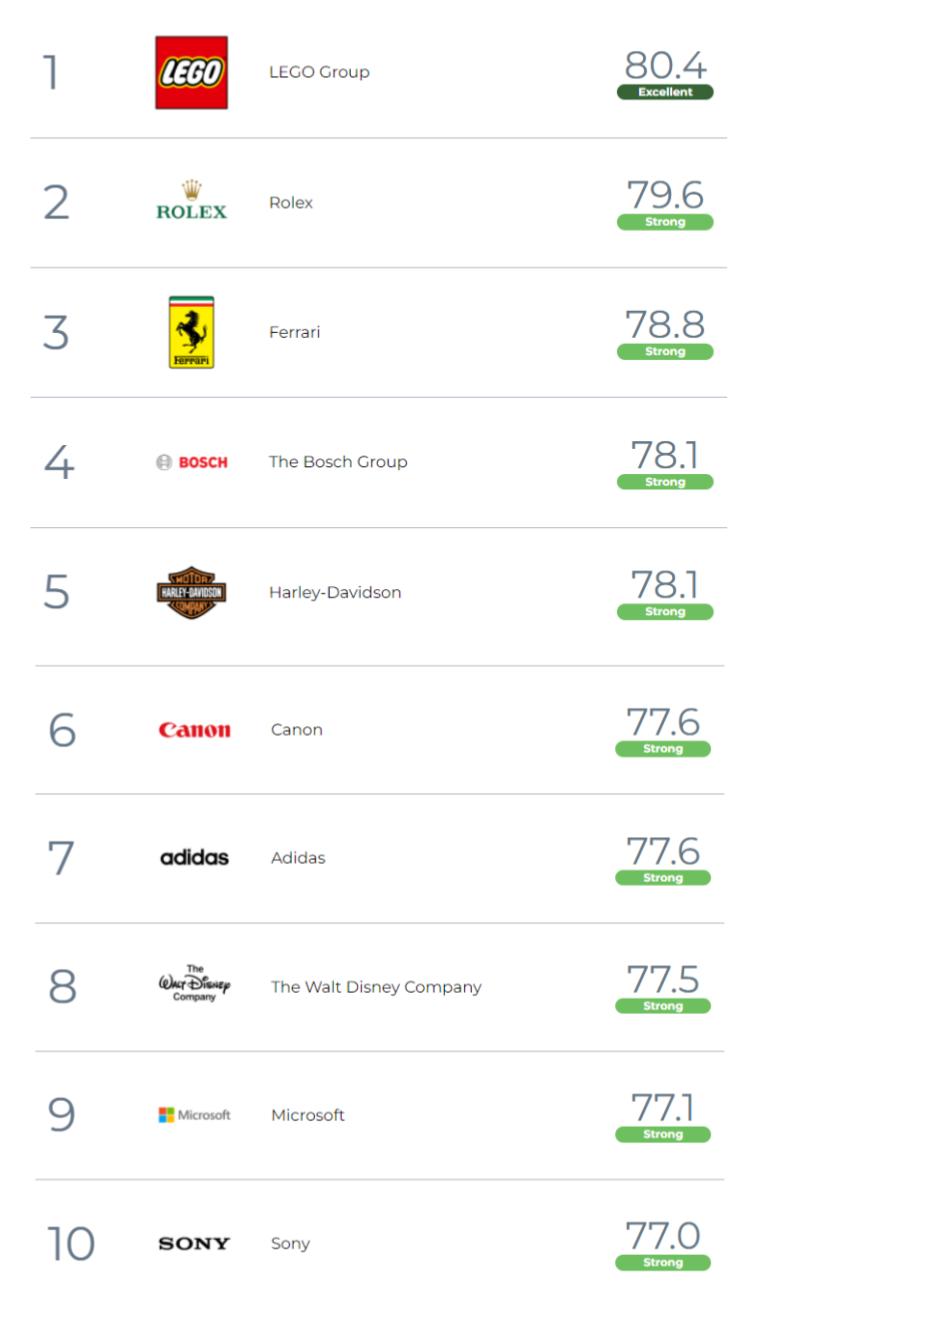Open the LEGO Group company name

(x=319, y=72)
